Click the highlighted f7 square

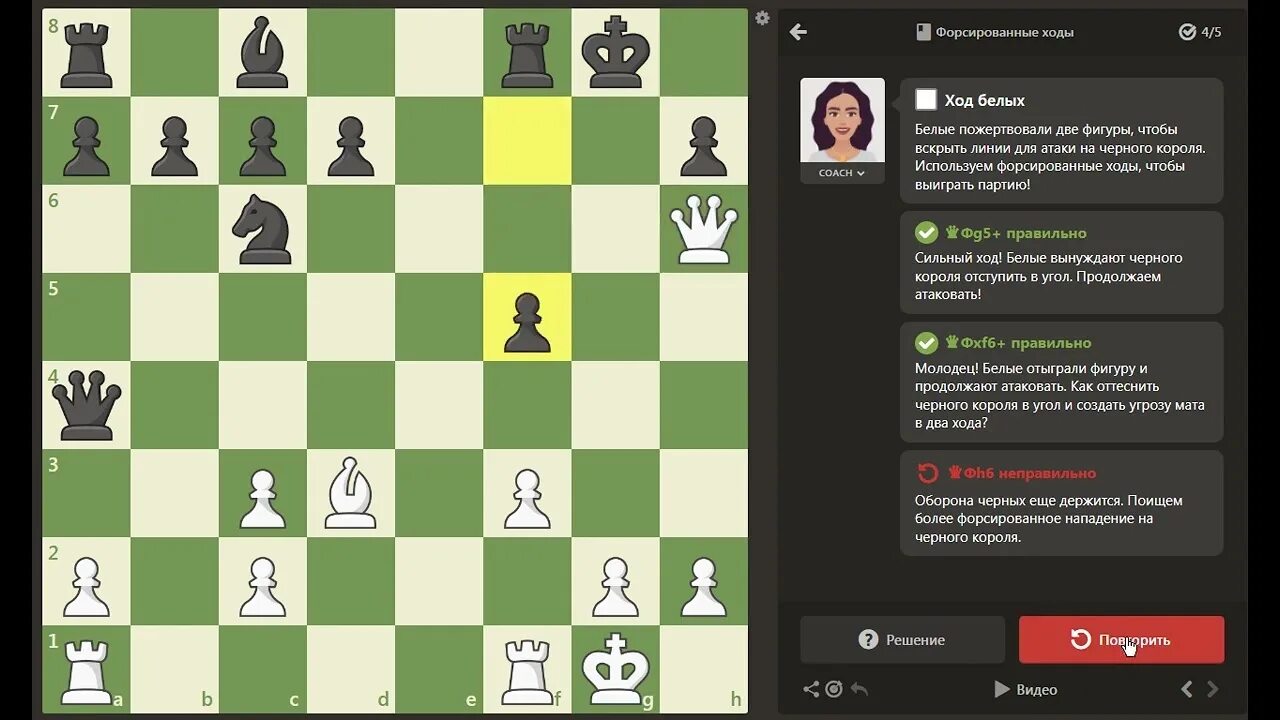[x=527, y=140]
